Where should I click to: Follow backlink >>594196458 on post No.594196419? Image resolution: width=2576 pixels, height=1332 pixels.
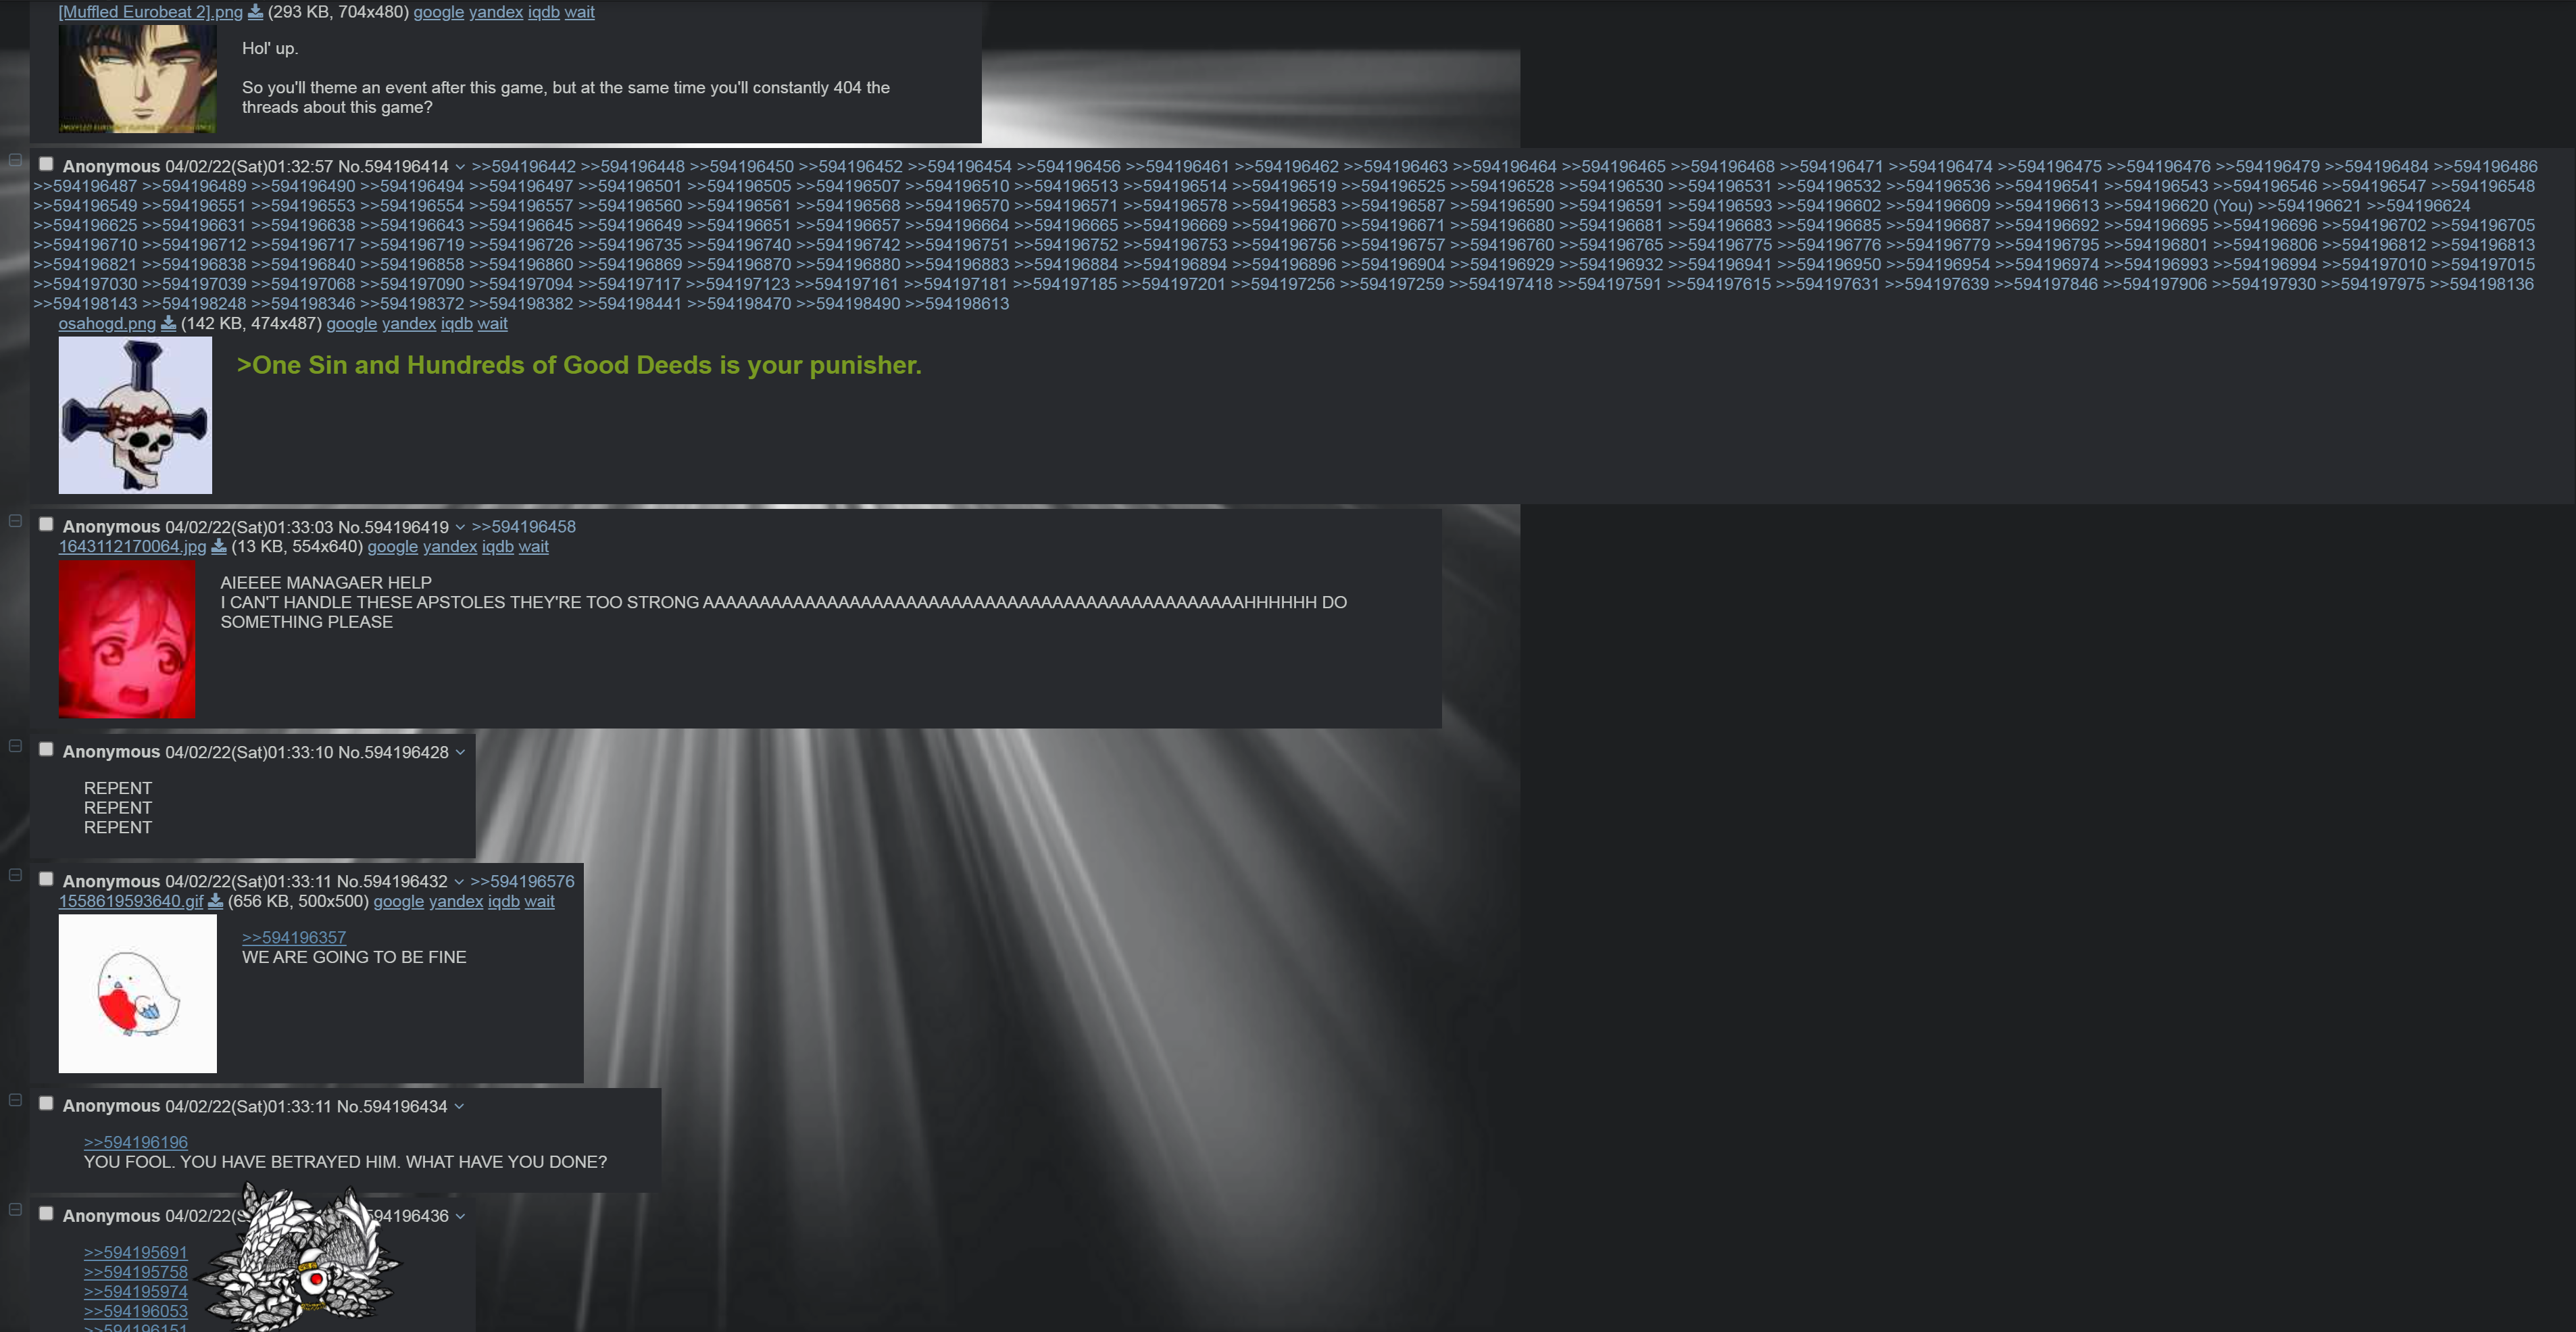[x=524, y=527]
